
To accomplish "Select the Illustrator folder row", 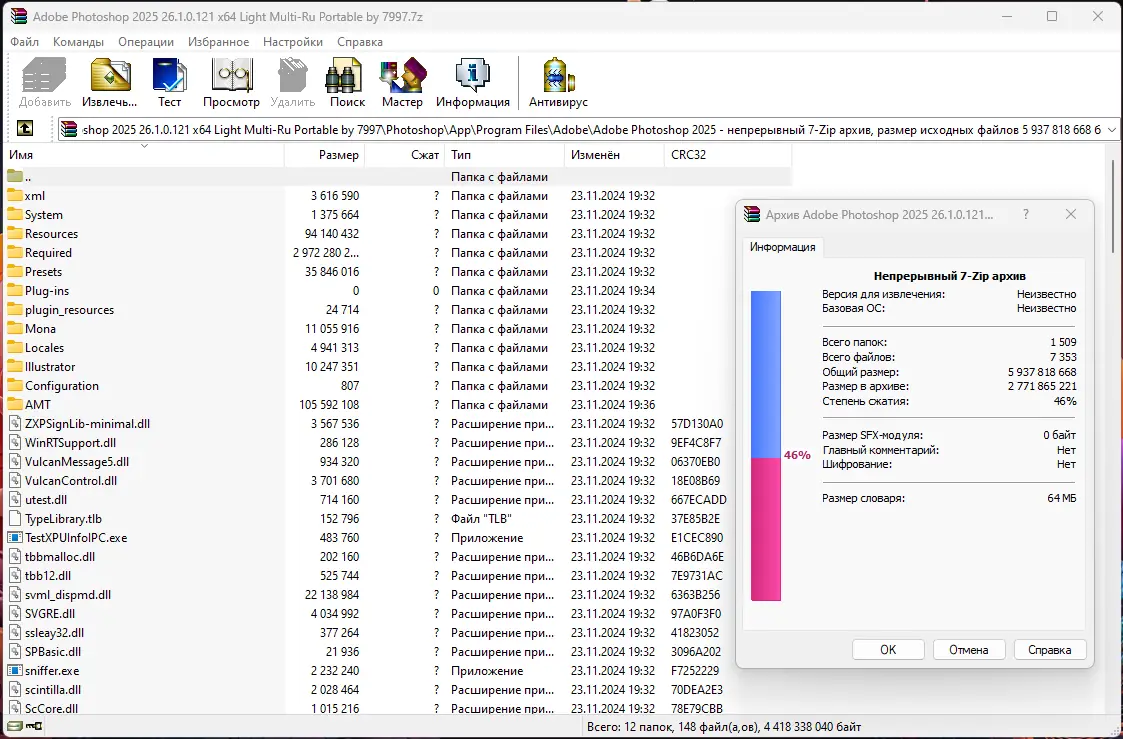I will click(398, 366).
